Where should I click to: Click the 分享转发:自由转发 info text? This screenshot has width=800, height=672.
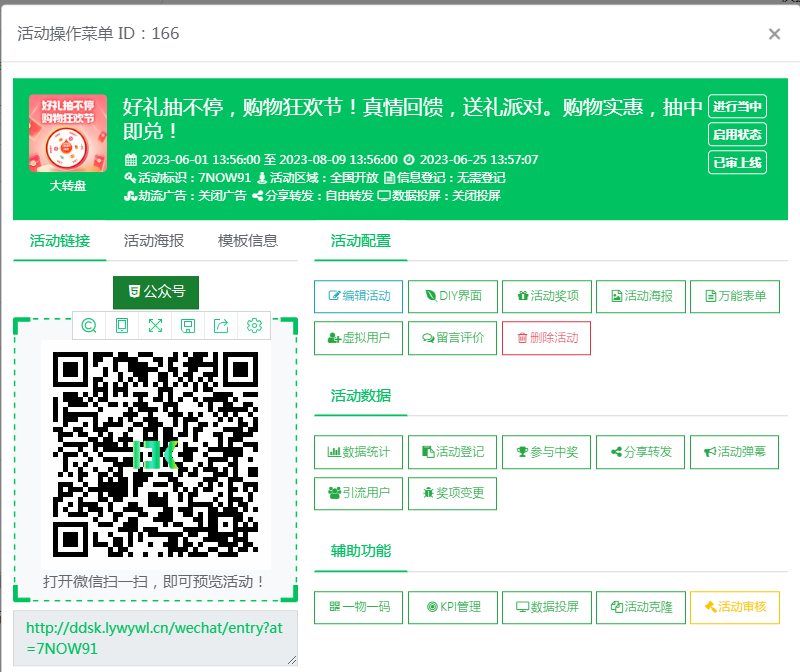(313, 196)
